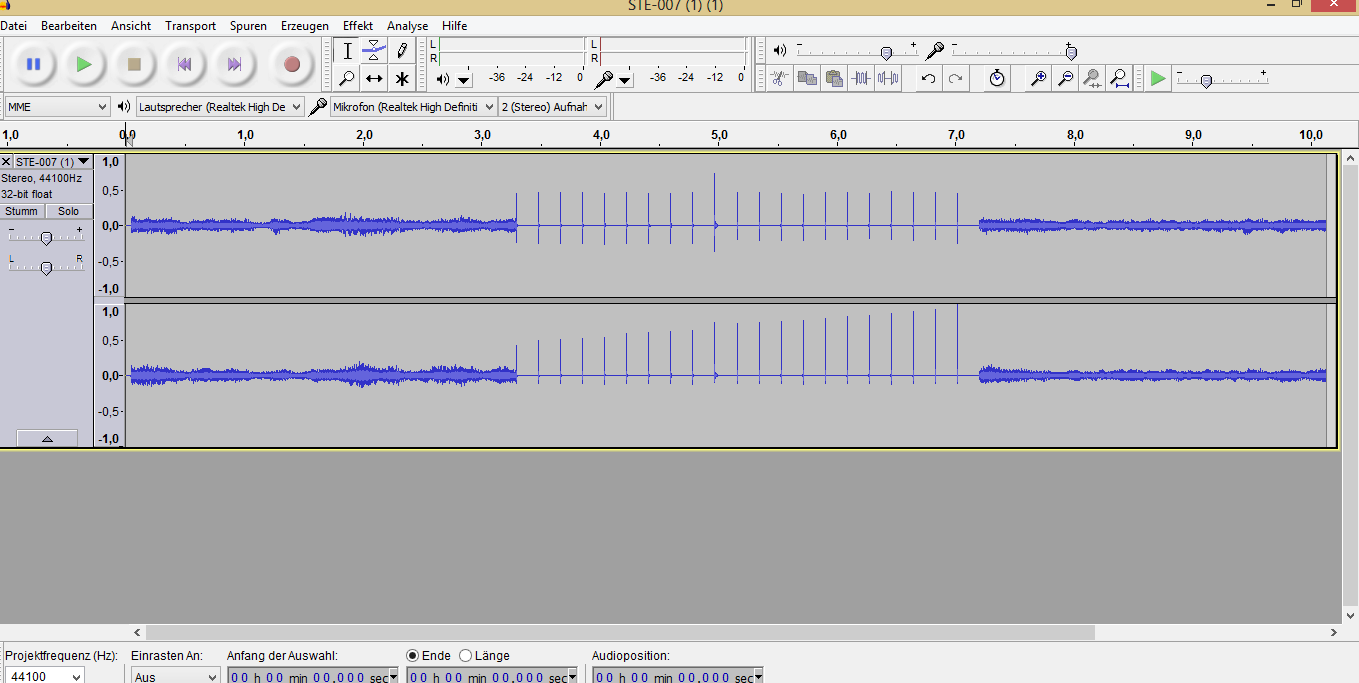Open the Mikrofon input device dropdown
The image size is (1359, 683).
[x=414, y=106]
